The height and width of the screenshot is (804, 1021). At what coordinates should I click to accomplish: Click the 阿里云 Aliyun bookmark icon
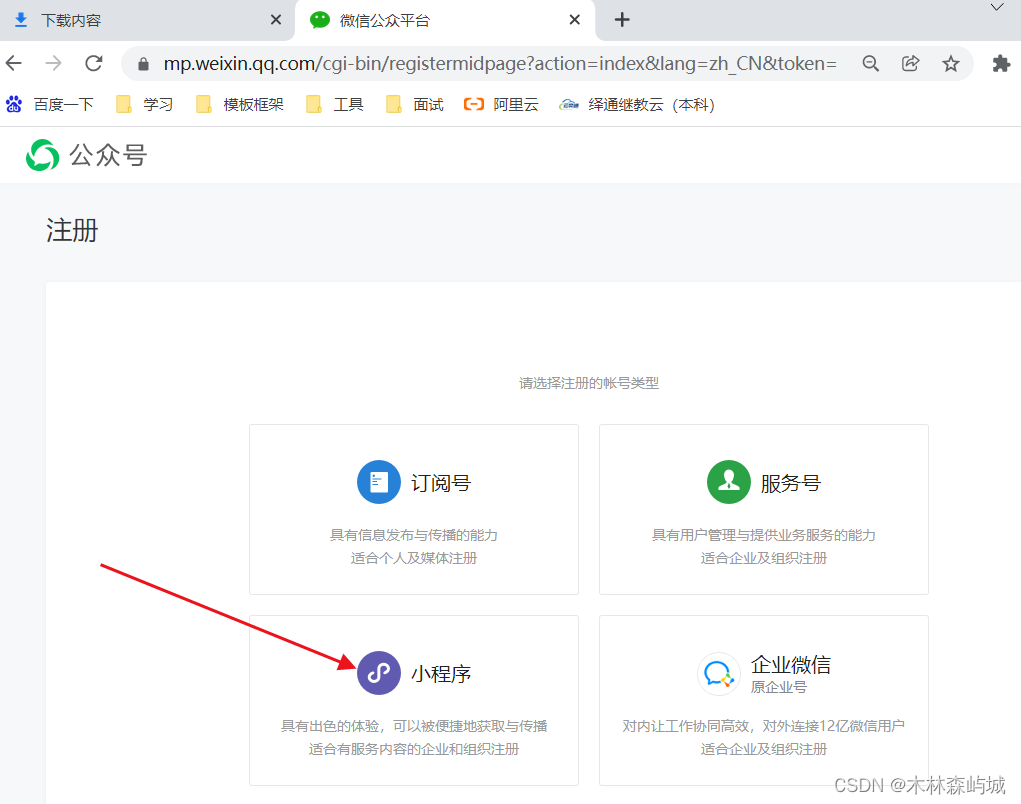473,103
